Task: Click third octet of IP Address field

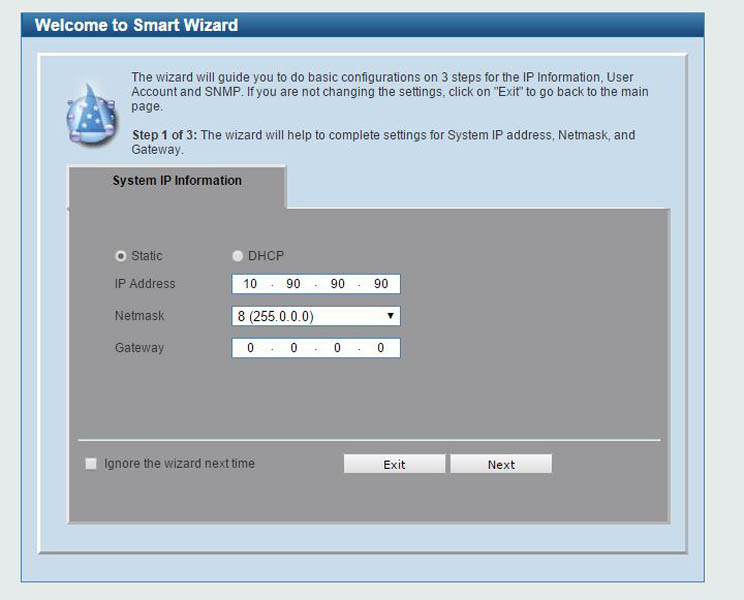Action: pyautogui.click(x=337, y=284)
